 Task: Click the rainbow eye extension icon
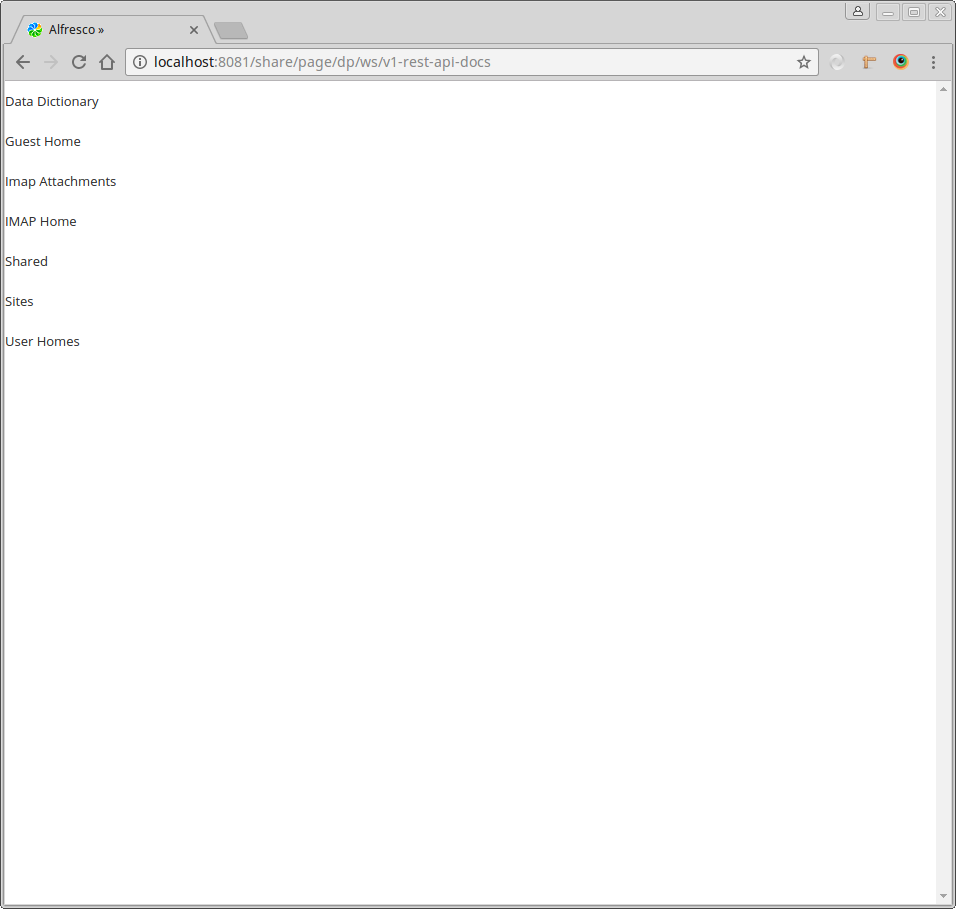[901, 62]
